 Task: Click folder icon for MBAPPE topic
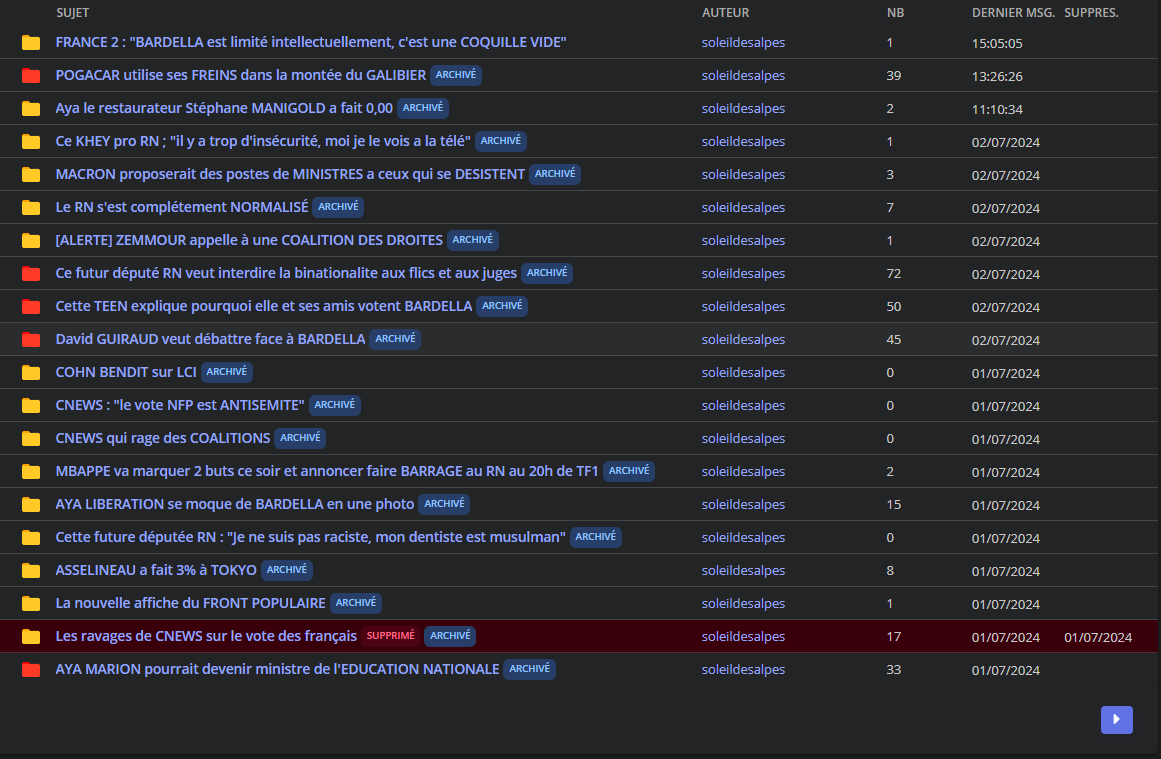[31, 471]
